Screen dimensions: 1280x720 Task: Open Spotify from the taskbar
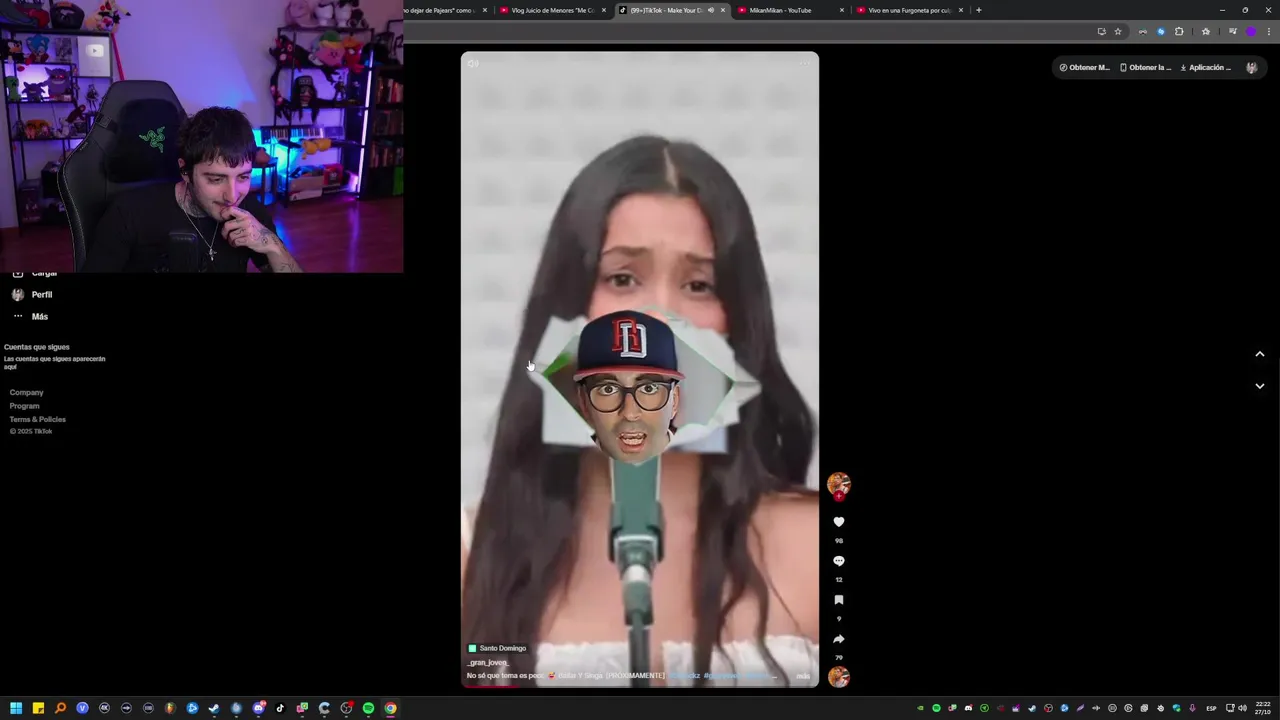[368, 708]
